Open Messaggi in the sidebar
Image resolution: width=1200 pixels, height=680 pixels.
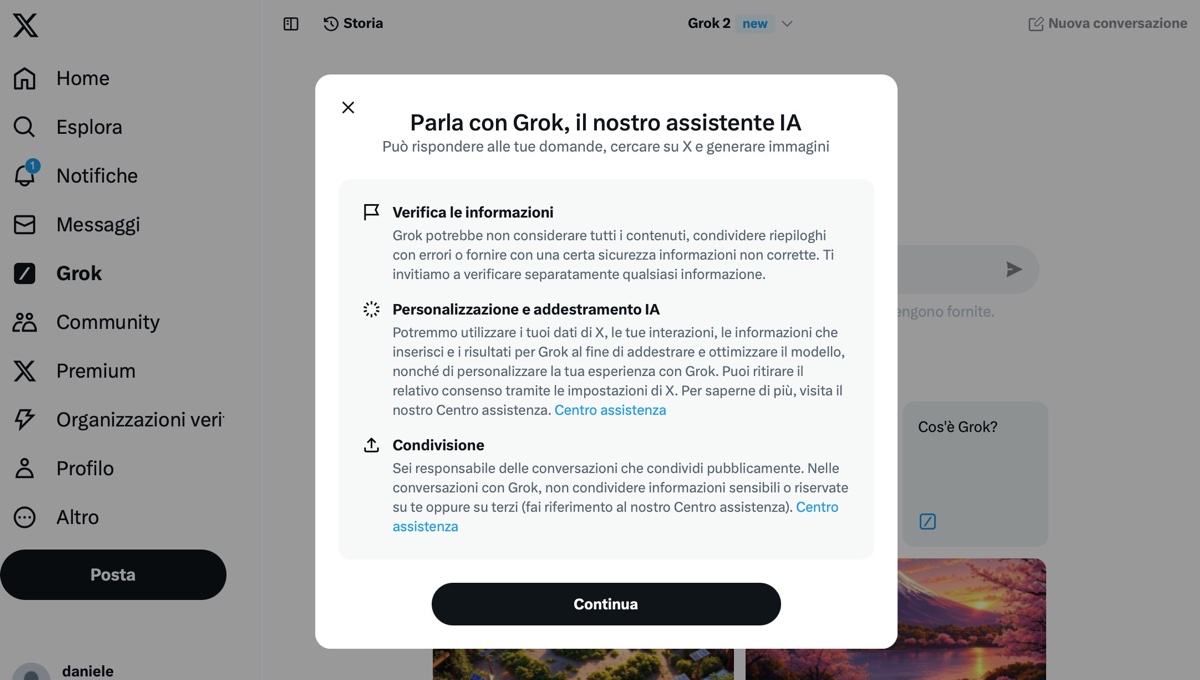click(77, 225)
